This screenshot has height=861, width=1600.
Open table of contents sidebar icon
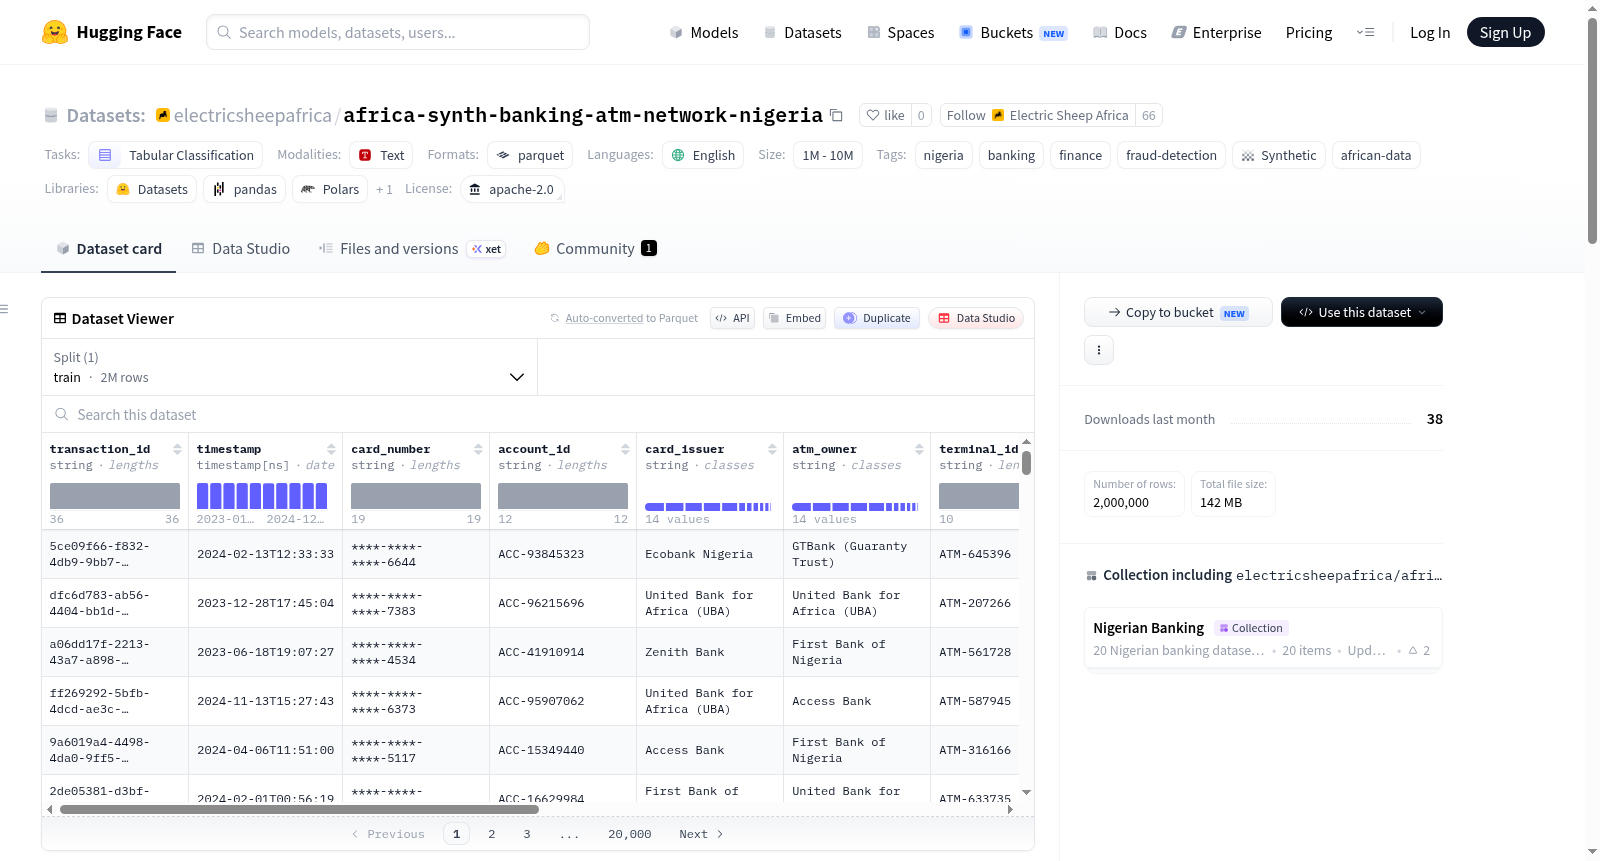5,309
